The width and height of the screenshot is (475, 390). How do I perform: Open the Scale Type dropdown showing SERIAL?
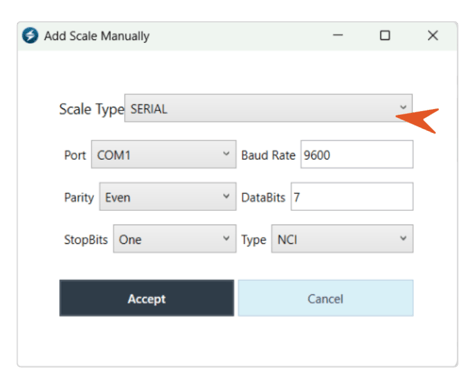point(268,108)
